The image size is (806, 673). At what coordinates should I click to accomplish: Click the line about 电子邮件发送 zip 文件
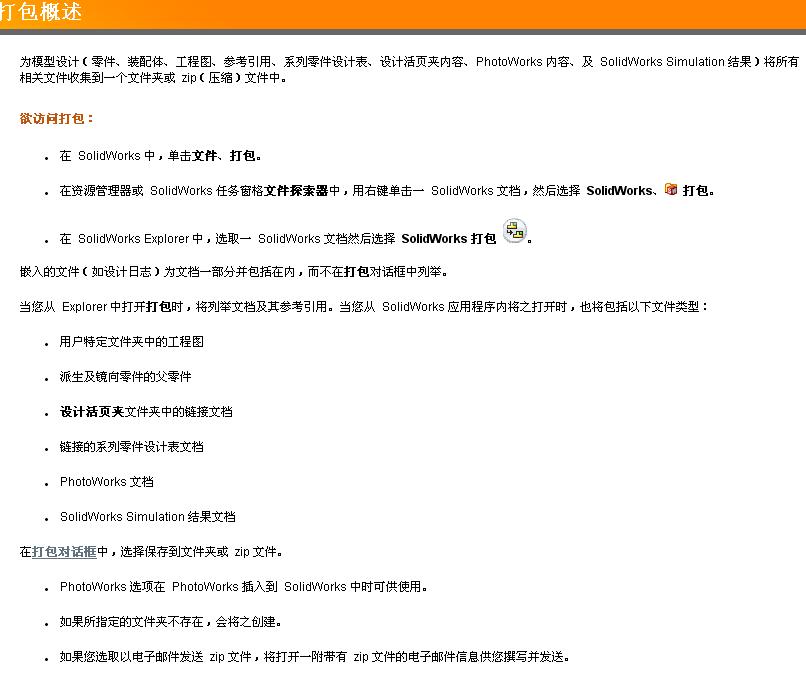pyautogui.click(x=315, y=657)
